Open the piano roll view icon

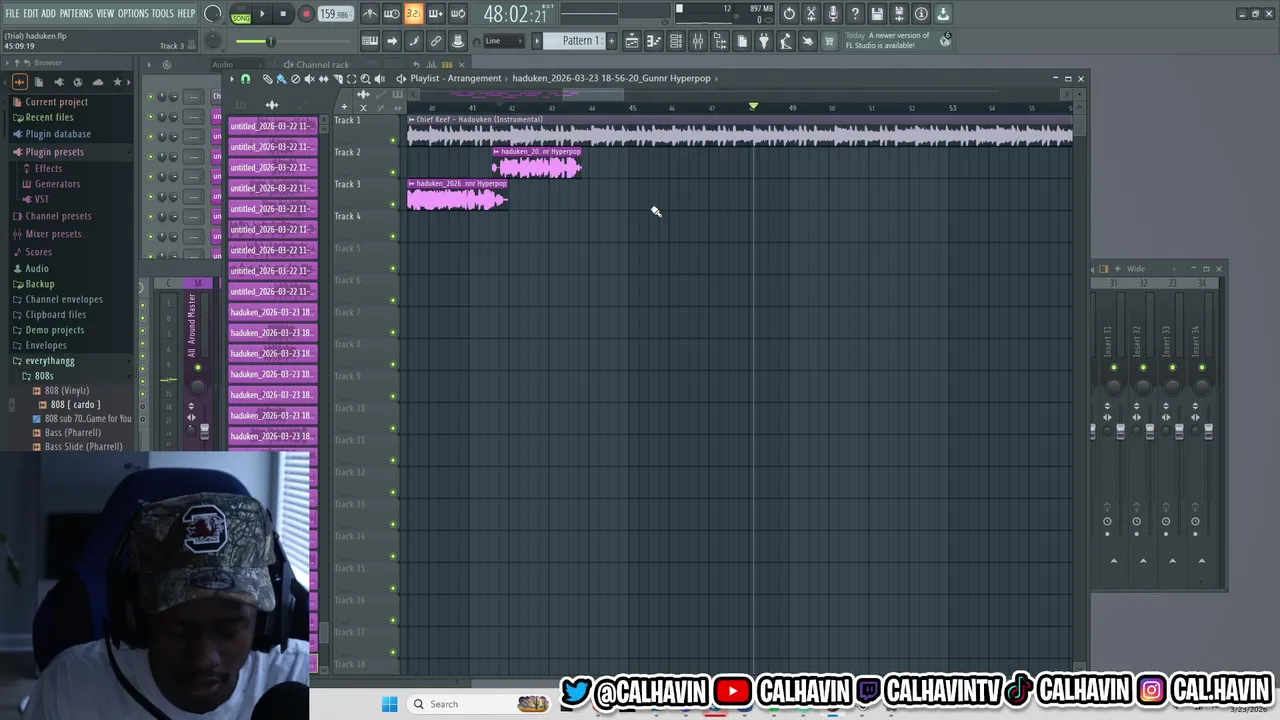654,41
